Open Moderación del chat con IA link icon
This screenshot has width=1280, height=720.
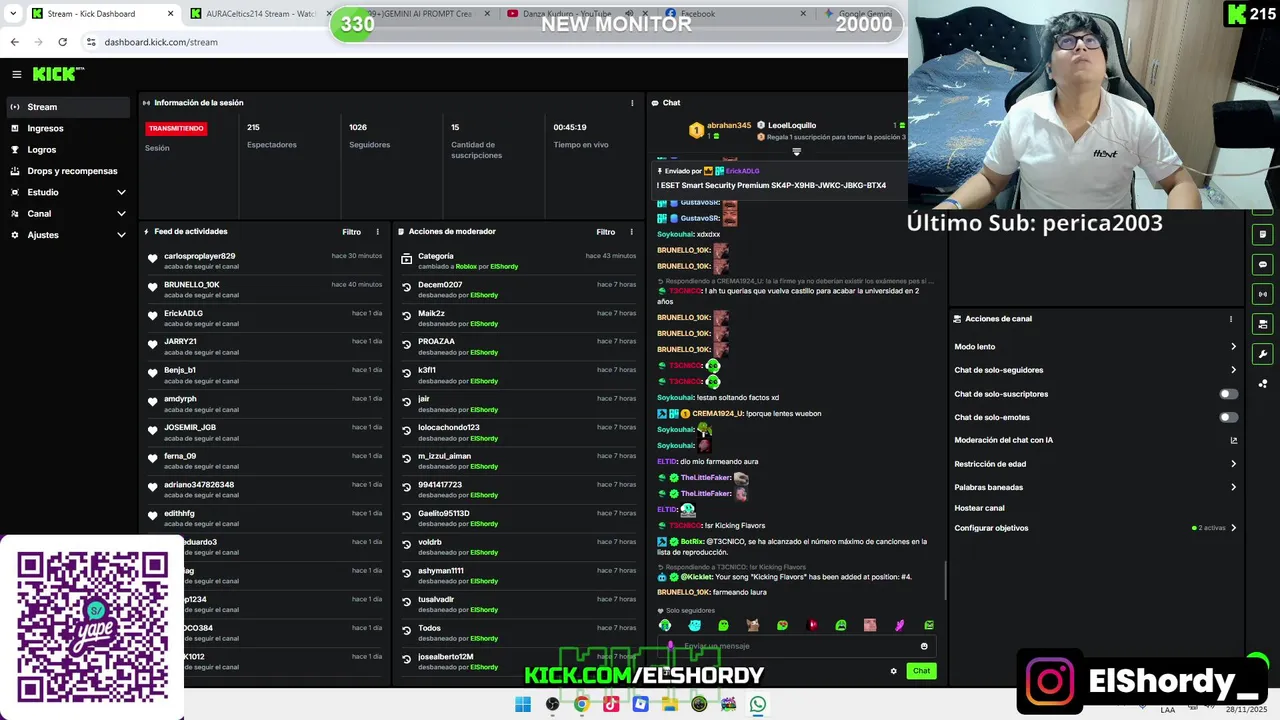point(1233,440)
